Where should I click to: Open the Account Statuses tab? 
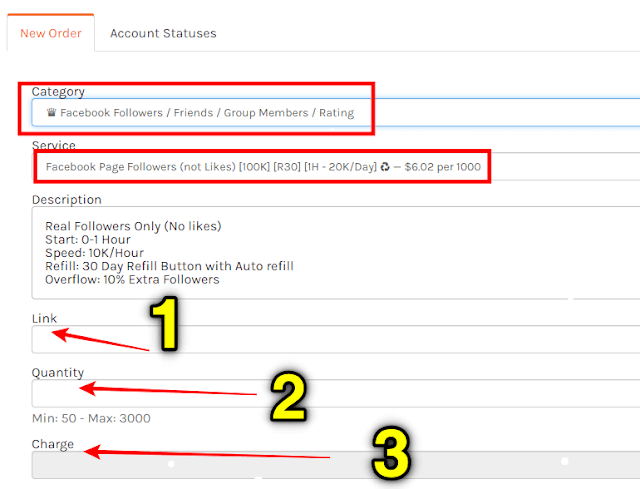click(x=163, y=33)
